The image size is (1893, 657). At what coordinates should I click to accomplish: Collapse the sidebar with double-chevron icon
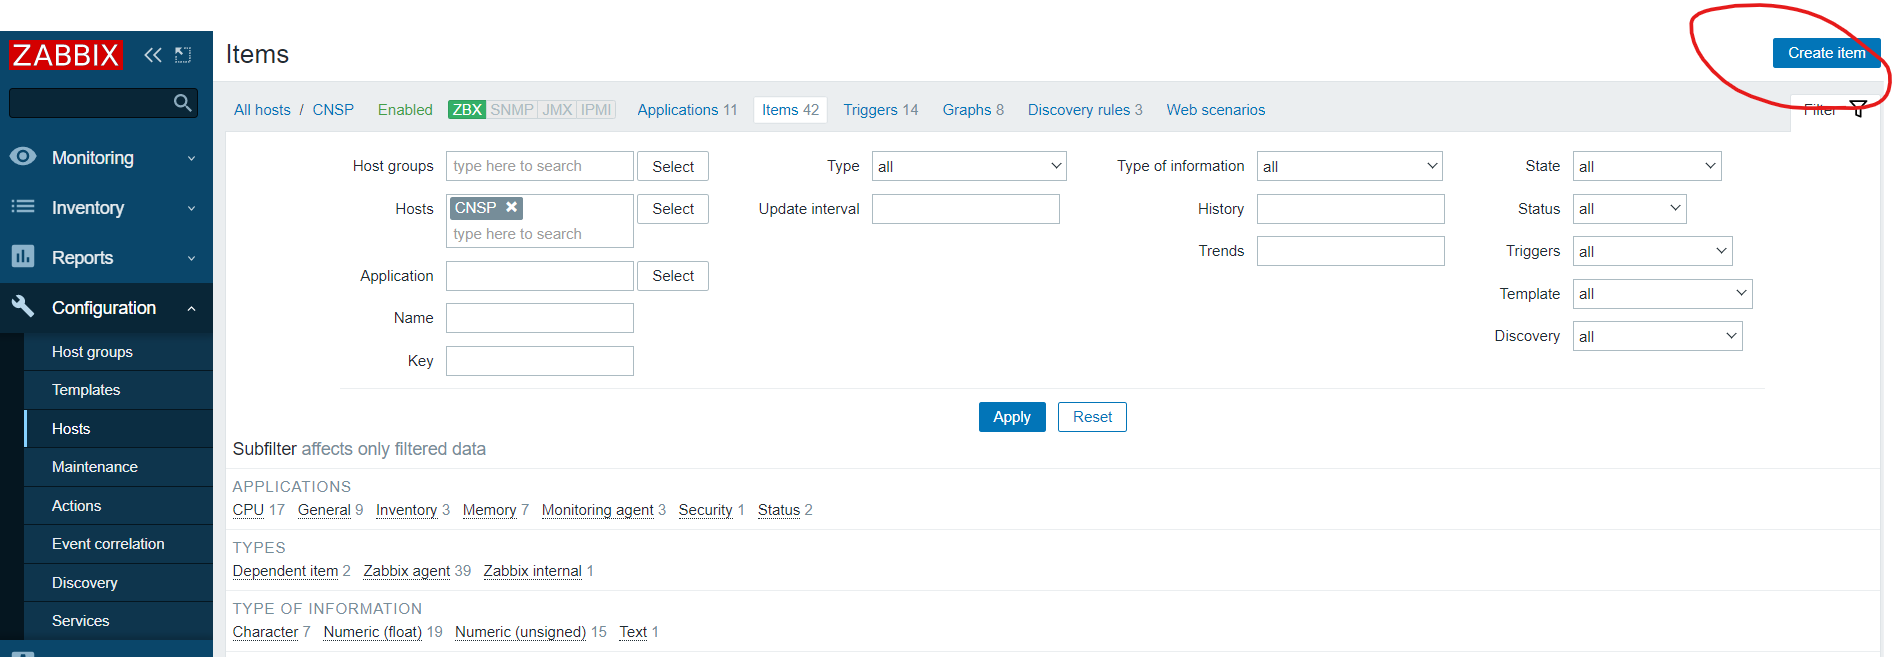click(x=153, y=55)
